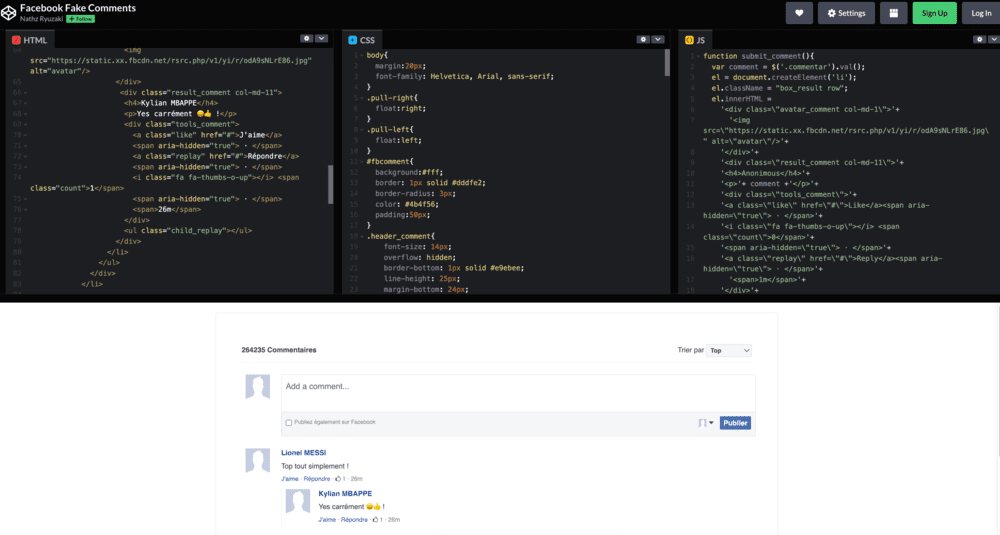Expand CSS panel dropdown chevron

click(x=658, y=40)
